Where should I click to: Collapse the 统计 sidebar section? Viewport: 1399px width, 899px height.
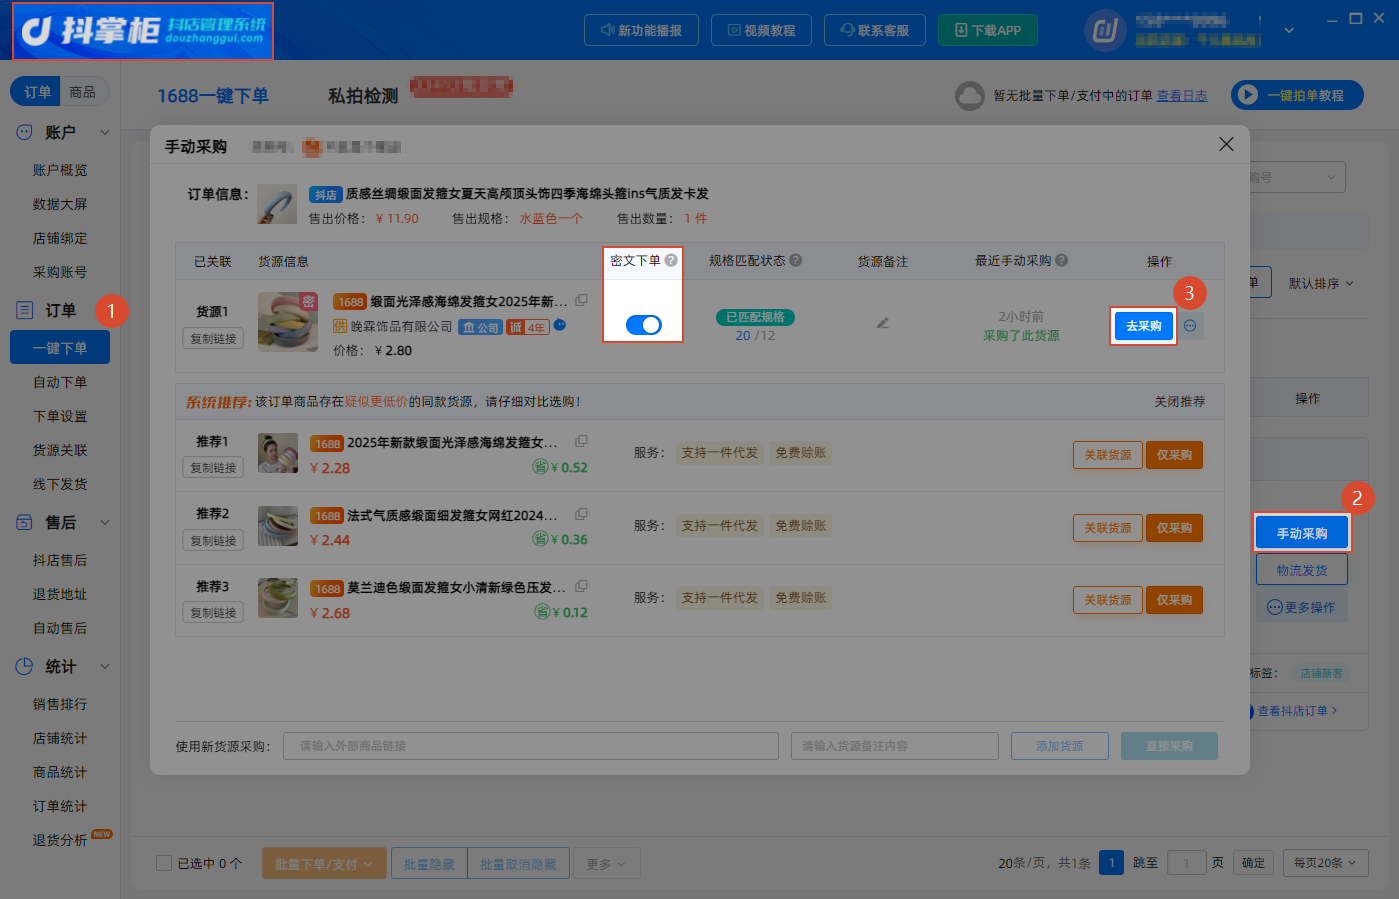tap(105, 666)
